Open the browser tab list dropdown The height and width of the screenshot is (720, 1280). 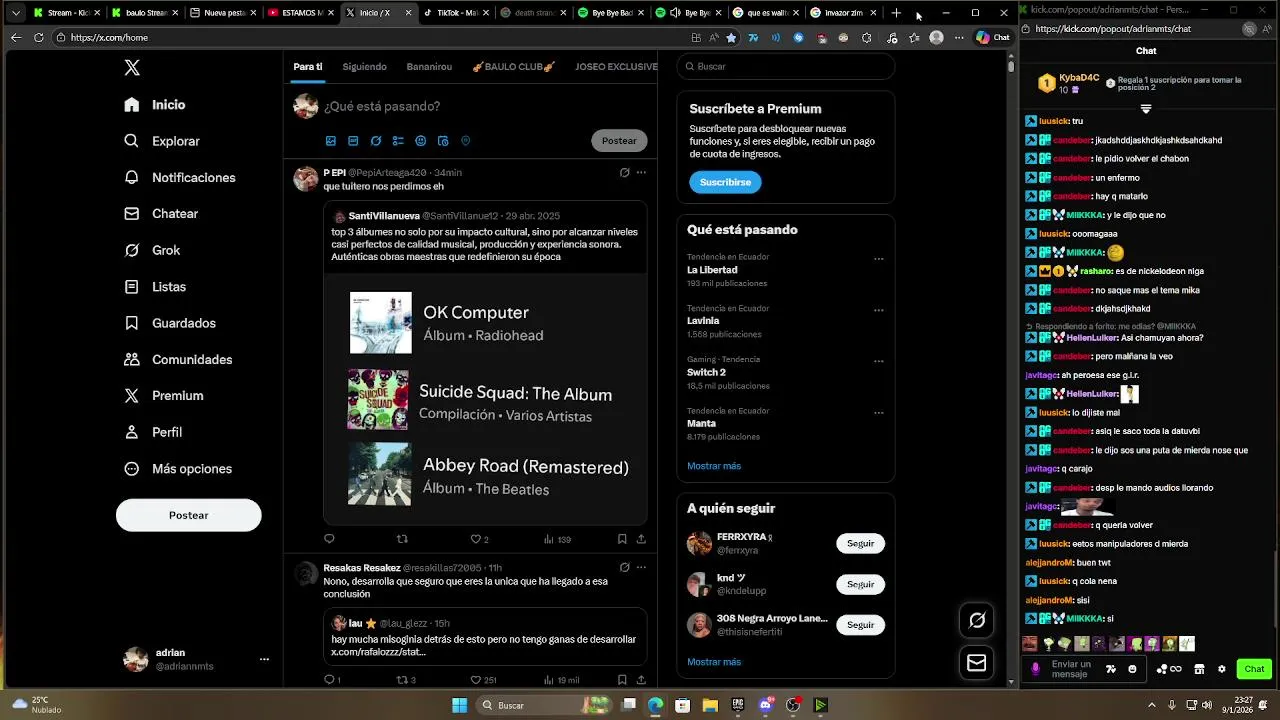point(15,13)
